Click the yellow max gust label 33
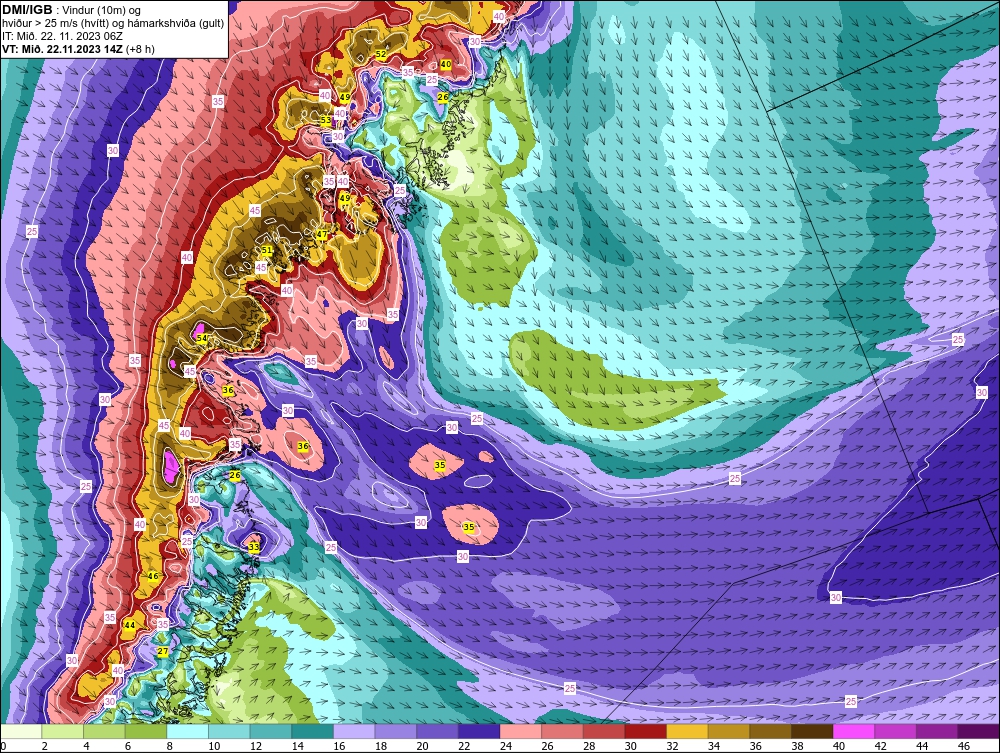Screen dimensions: 1000x753 click(254, 546)
